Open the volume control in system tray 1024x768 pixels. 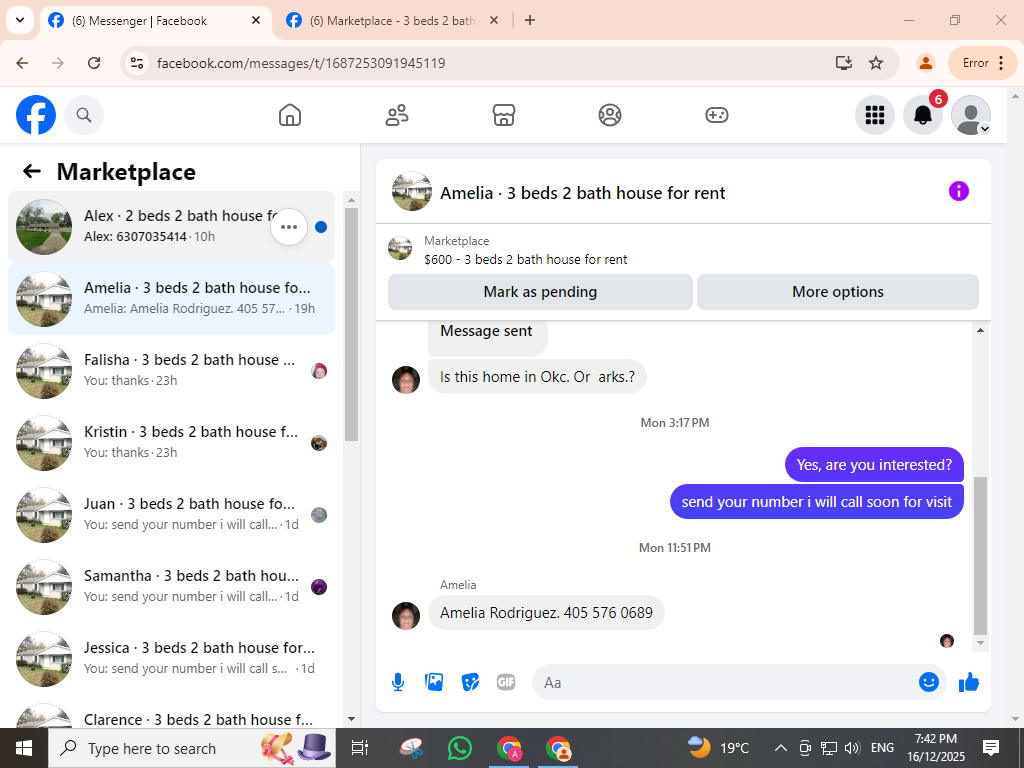(x=852, y=748)
